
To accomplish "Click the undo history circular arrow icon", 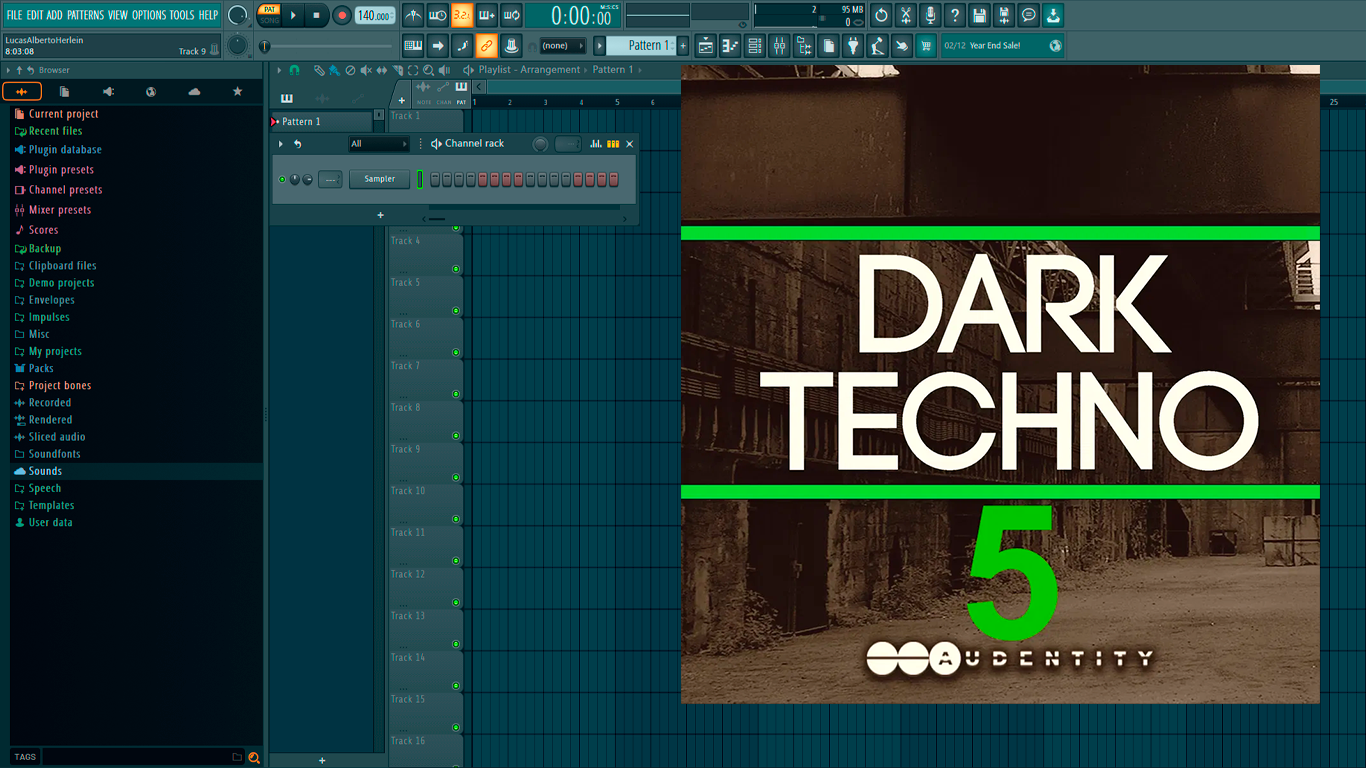I will 881,15.
